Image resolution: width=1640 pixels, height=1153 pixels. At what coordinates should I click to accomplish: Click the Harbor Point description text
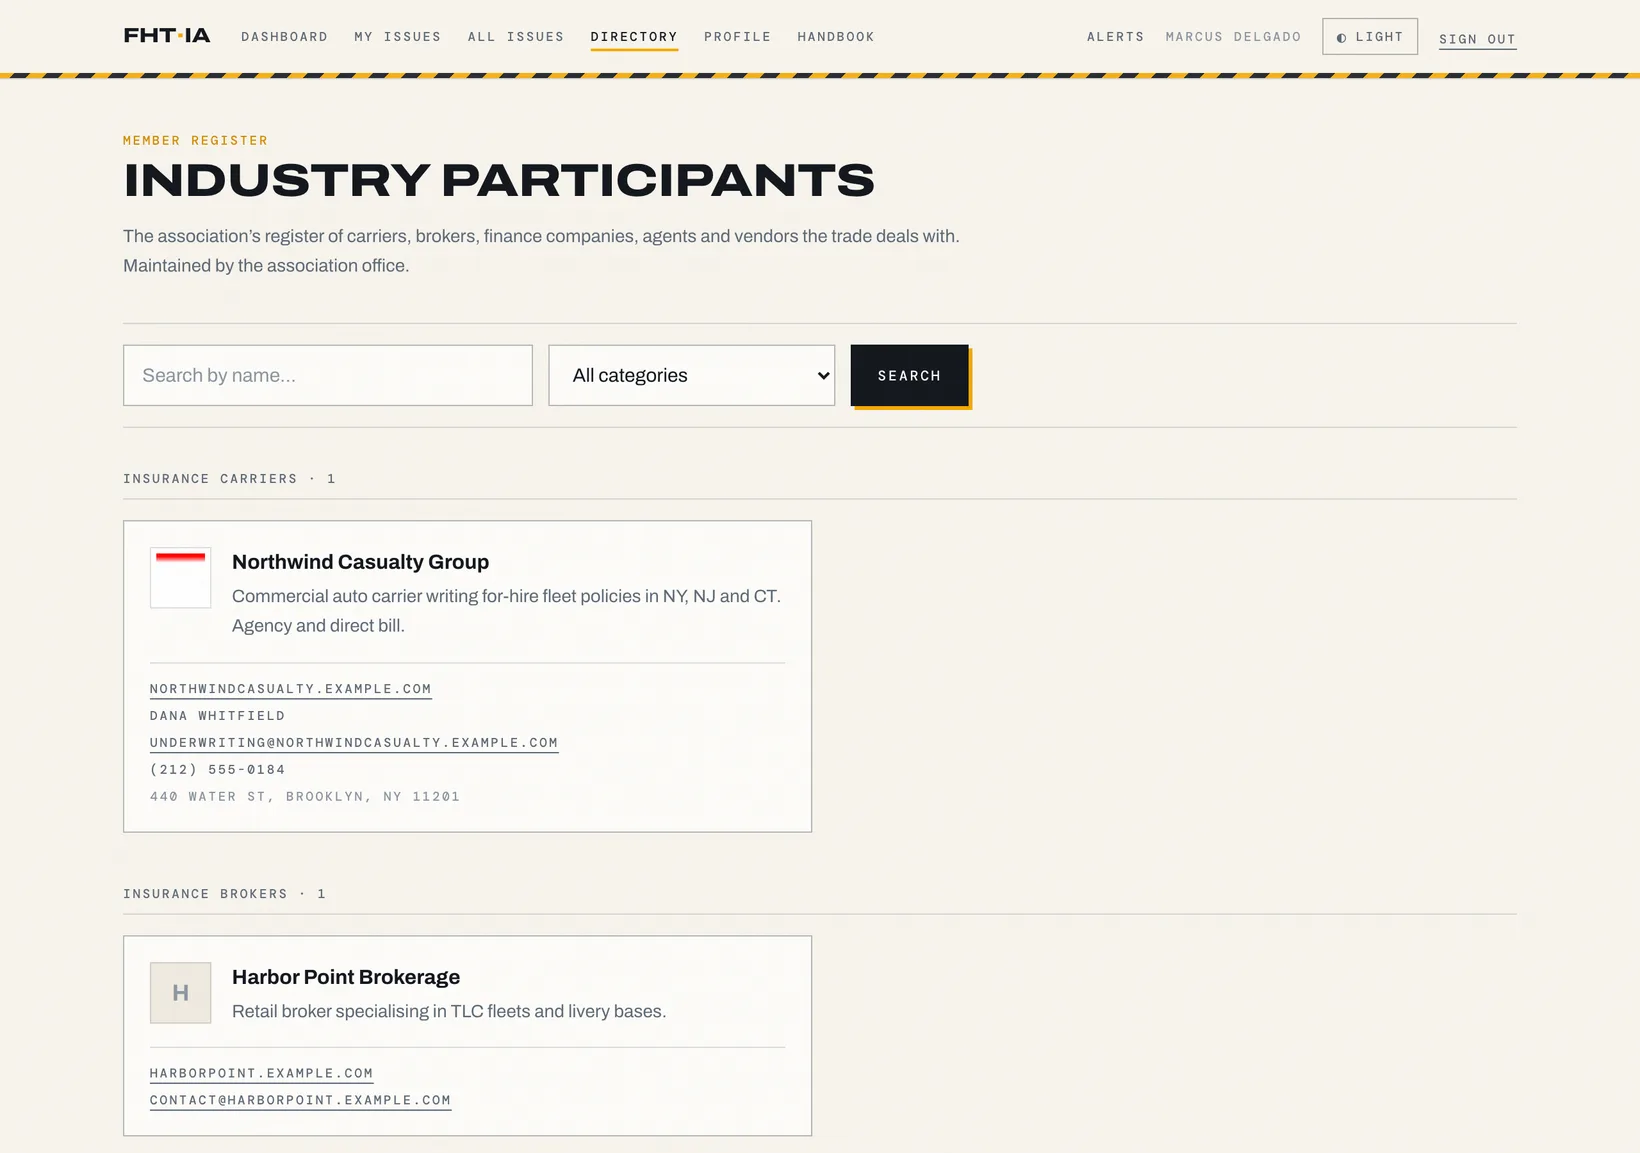(449, 1011)
